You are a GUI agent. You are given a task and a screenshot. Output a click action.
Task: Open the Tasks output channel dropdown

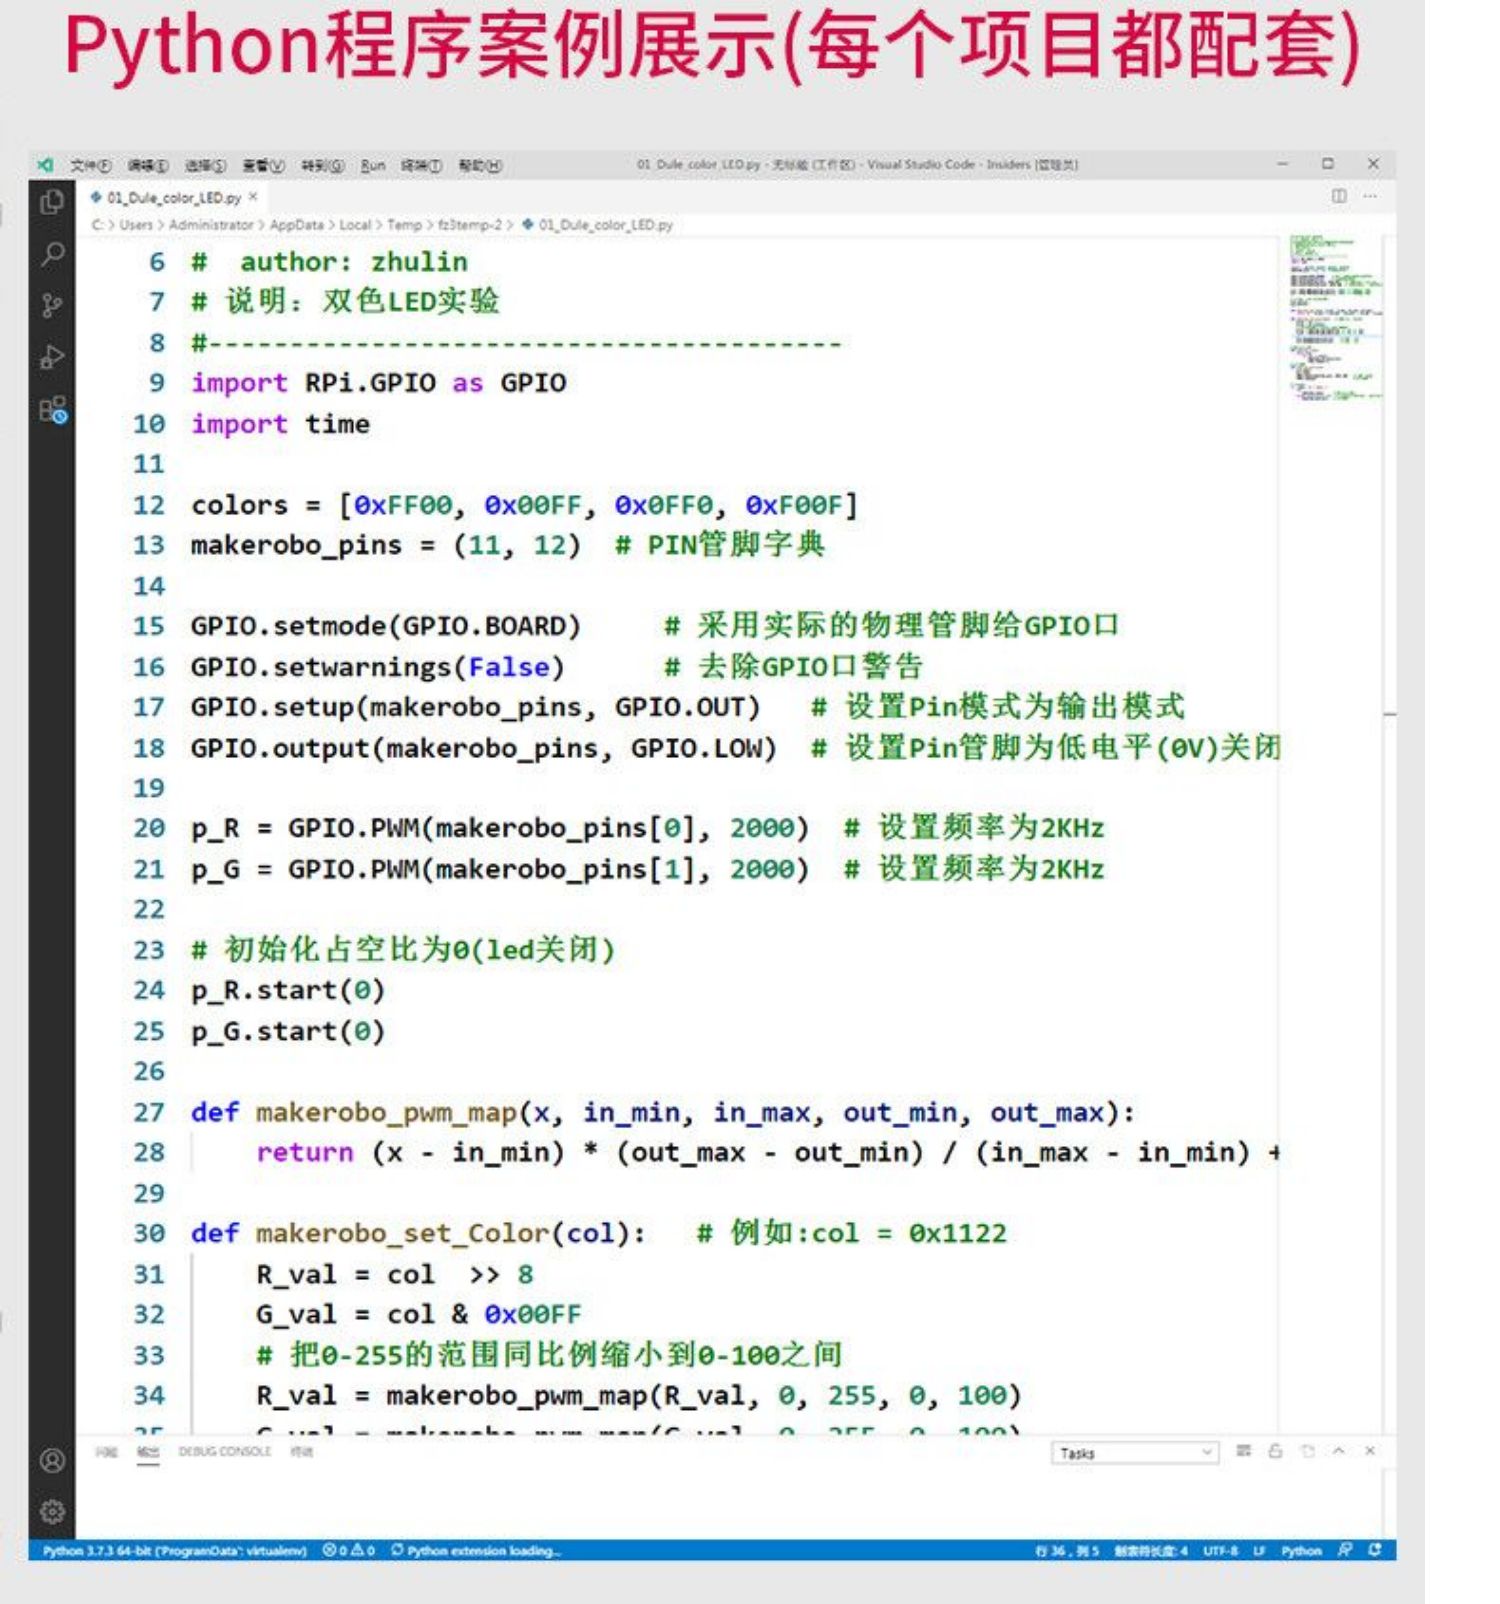1134,1453
